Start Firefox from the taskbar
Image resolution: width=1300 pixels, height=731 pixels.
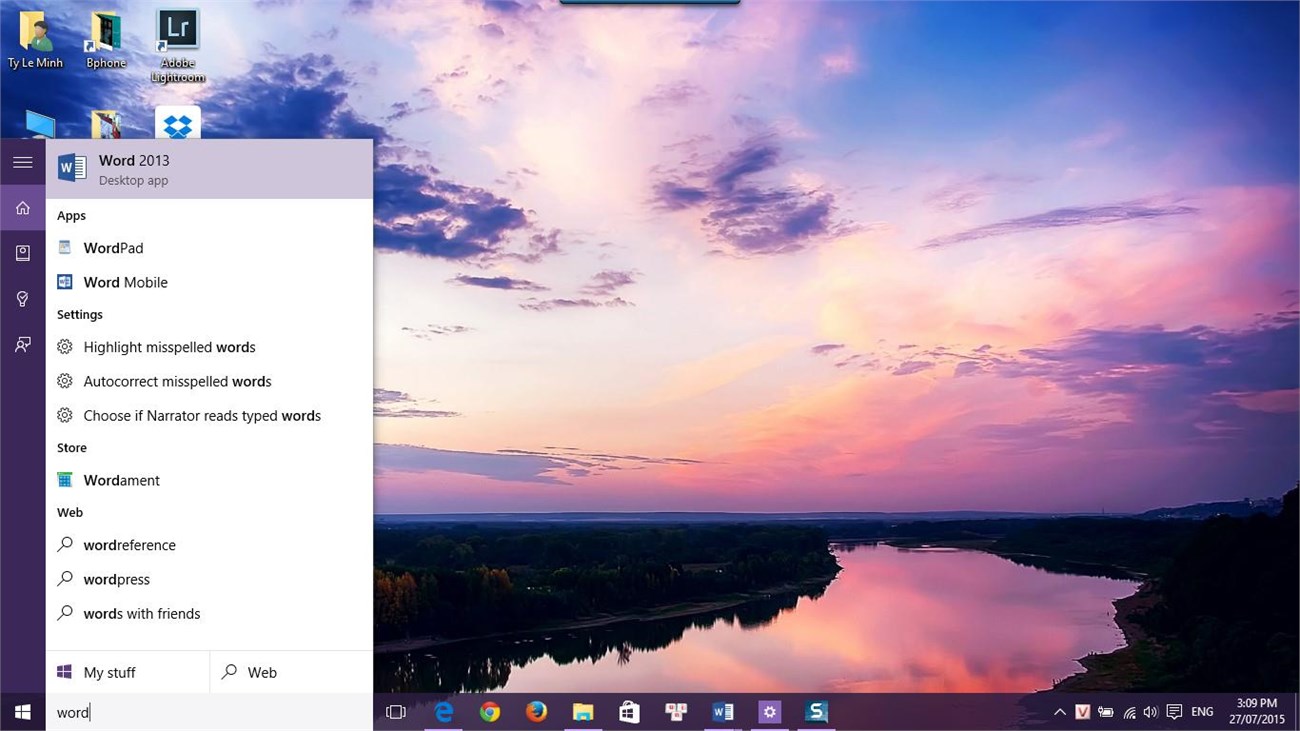coord(536,712)
